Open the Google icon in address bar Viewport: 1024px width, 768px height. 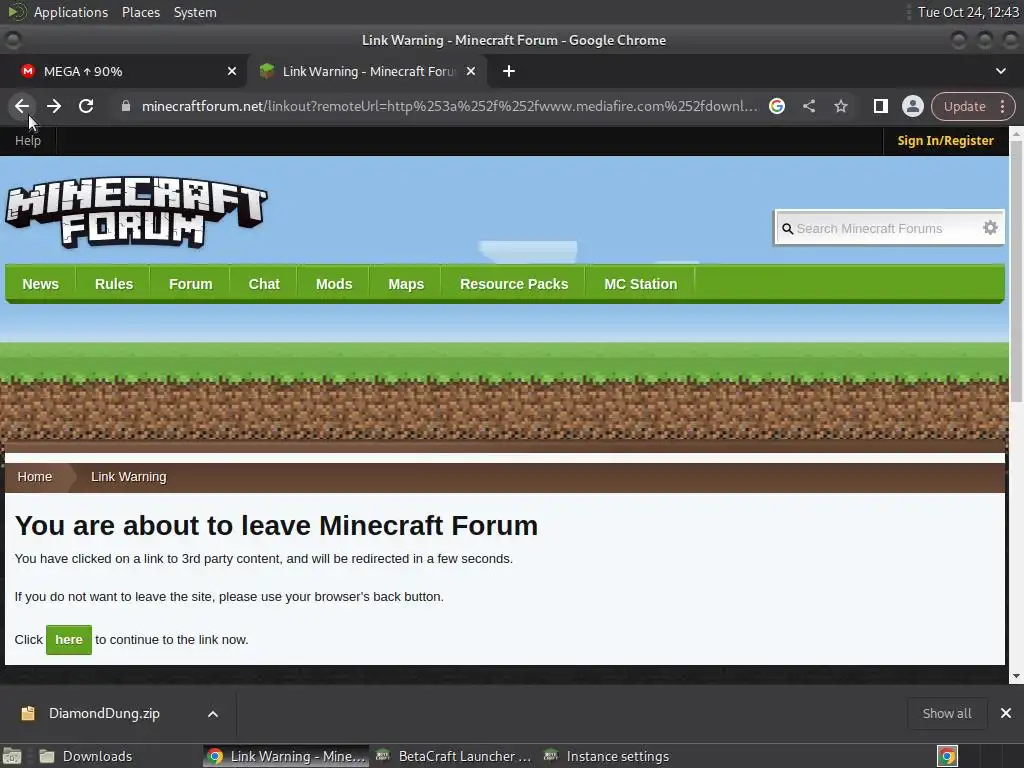[x=776, y=106]
